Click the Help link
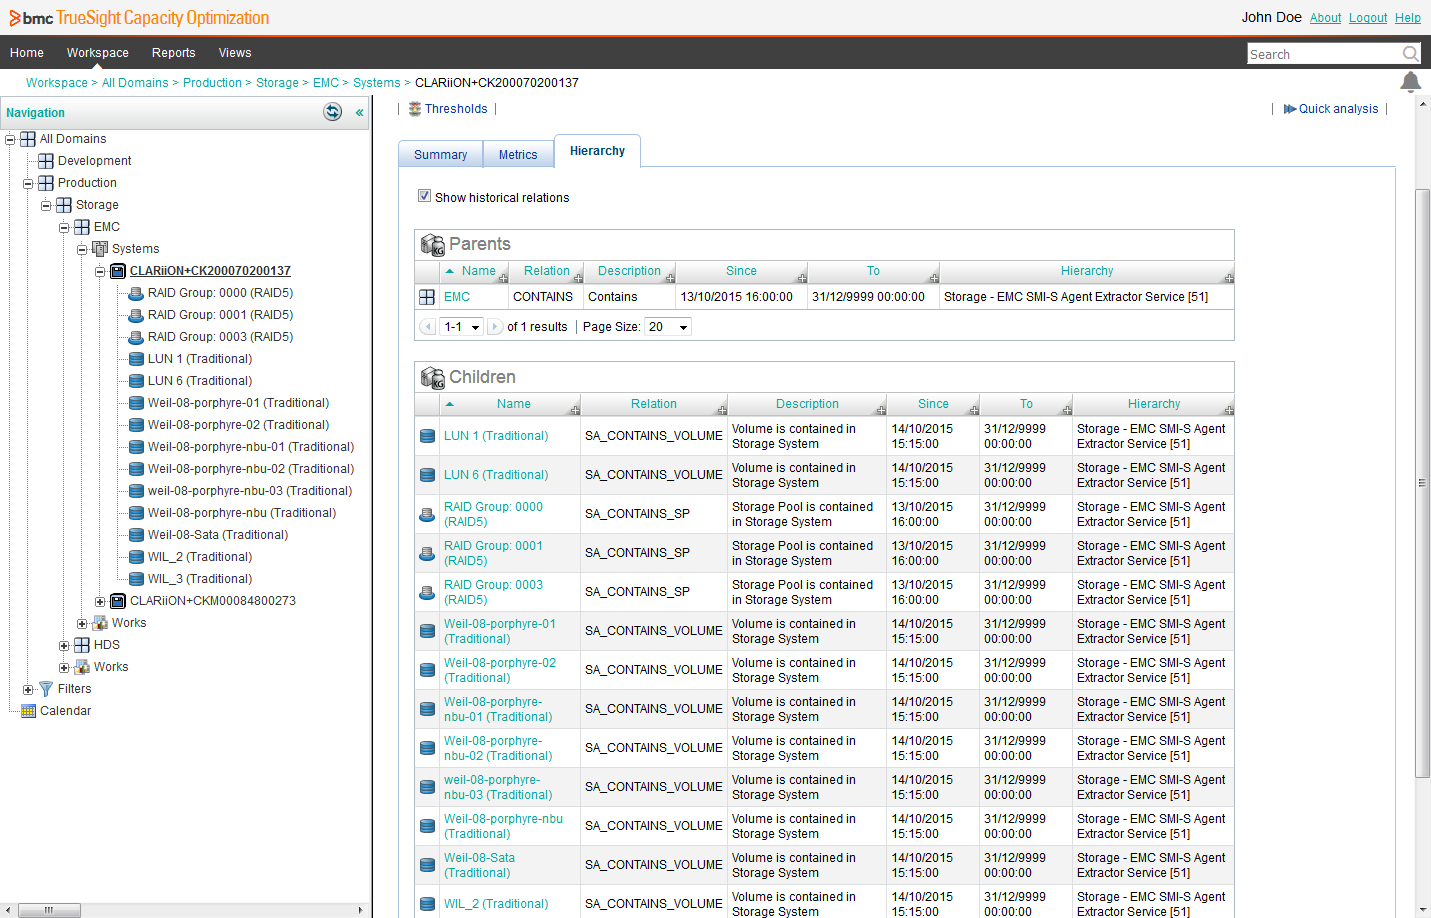Viewport: 1431px width, 918px height. click(1408, 18)
